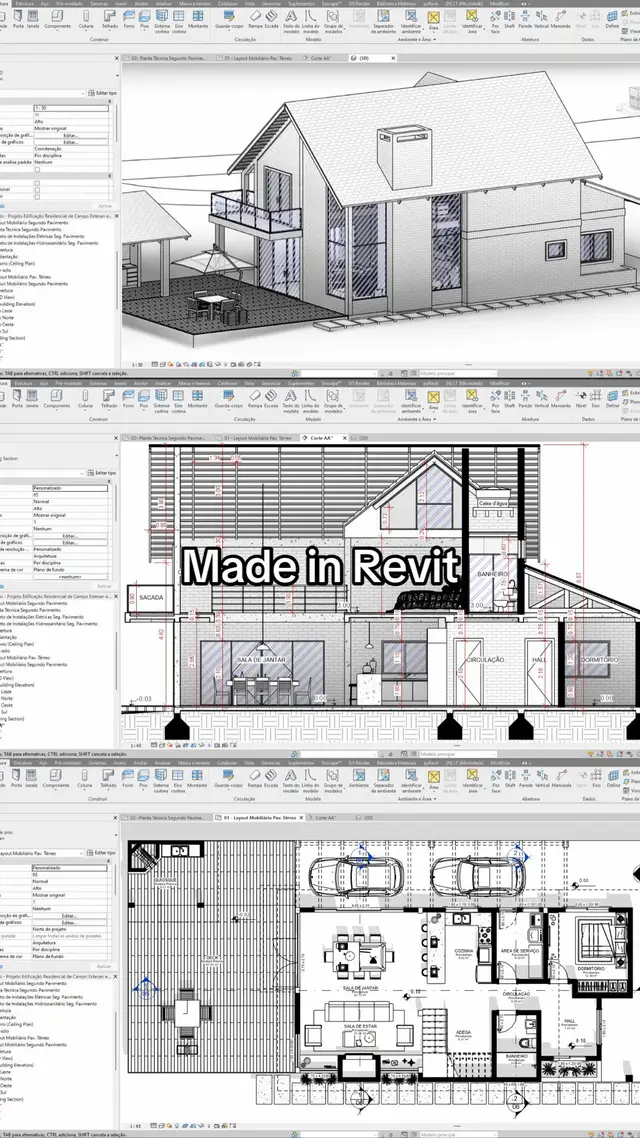The image size is (640, 1138).
Task: Click the Montante tool in top window ribbon
Action: point(197,20)
